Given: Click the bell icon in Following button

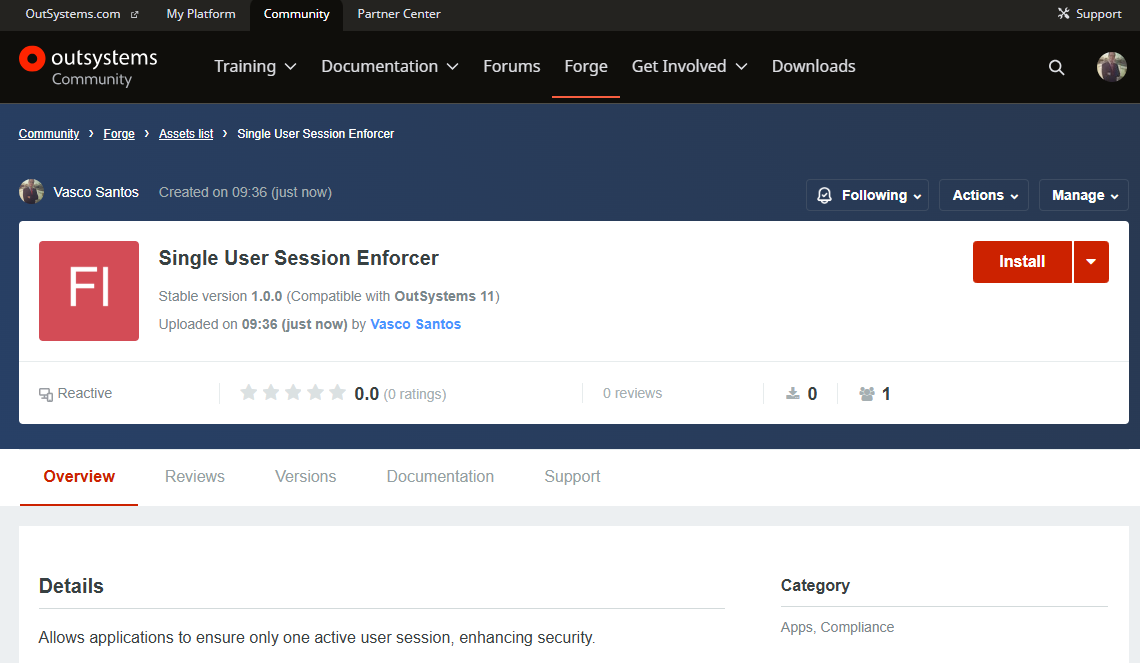Looking at the screenshot, I should click(x=824, y=196).
